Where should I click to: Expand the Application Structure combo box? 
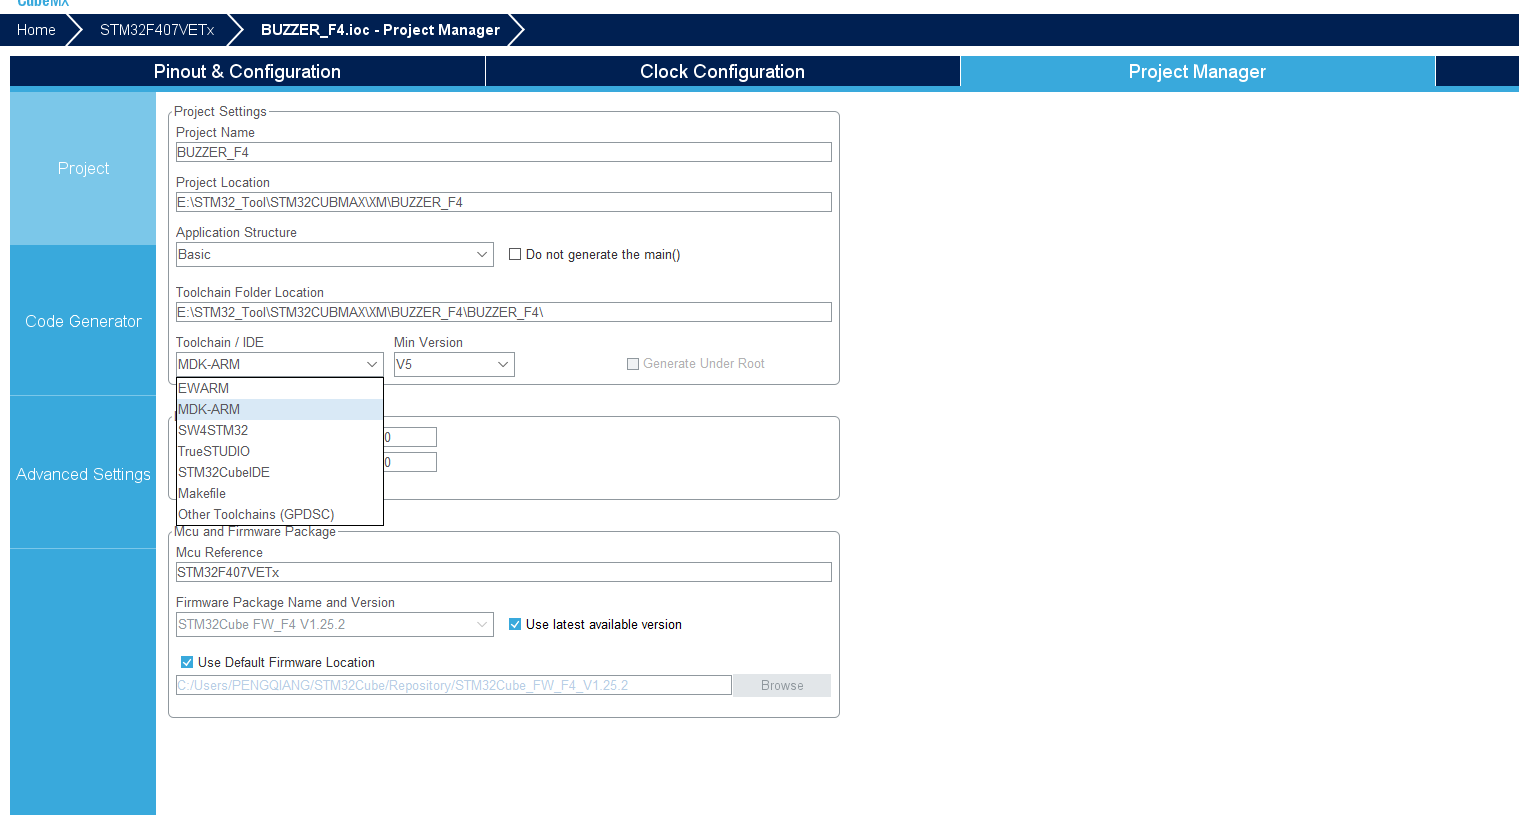point(334,255)
